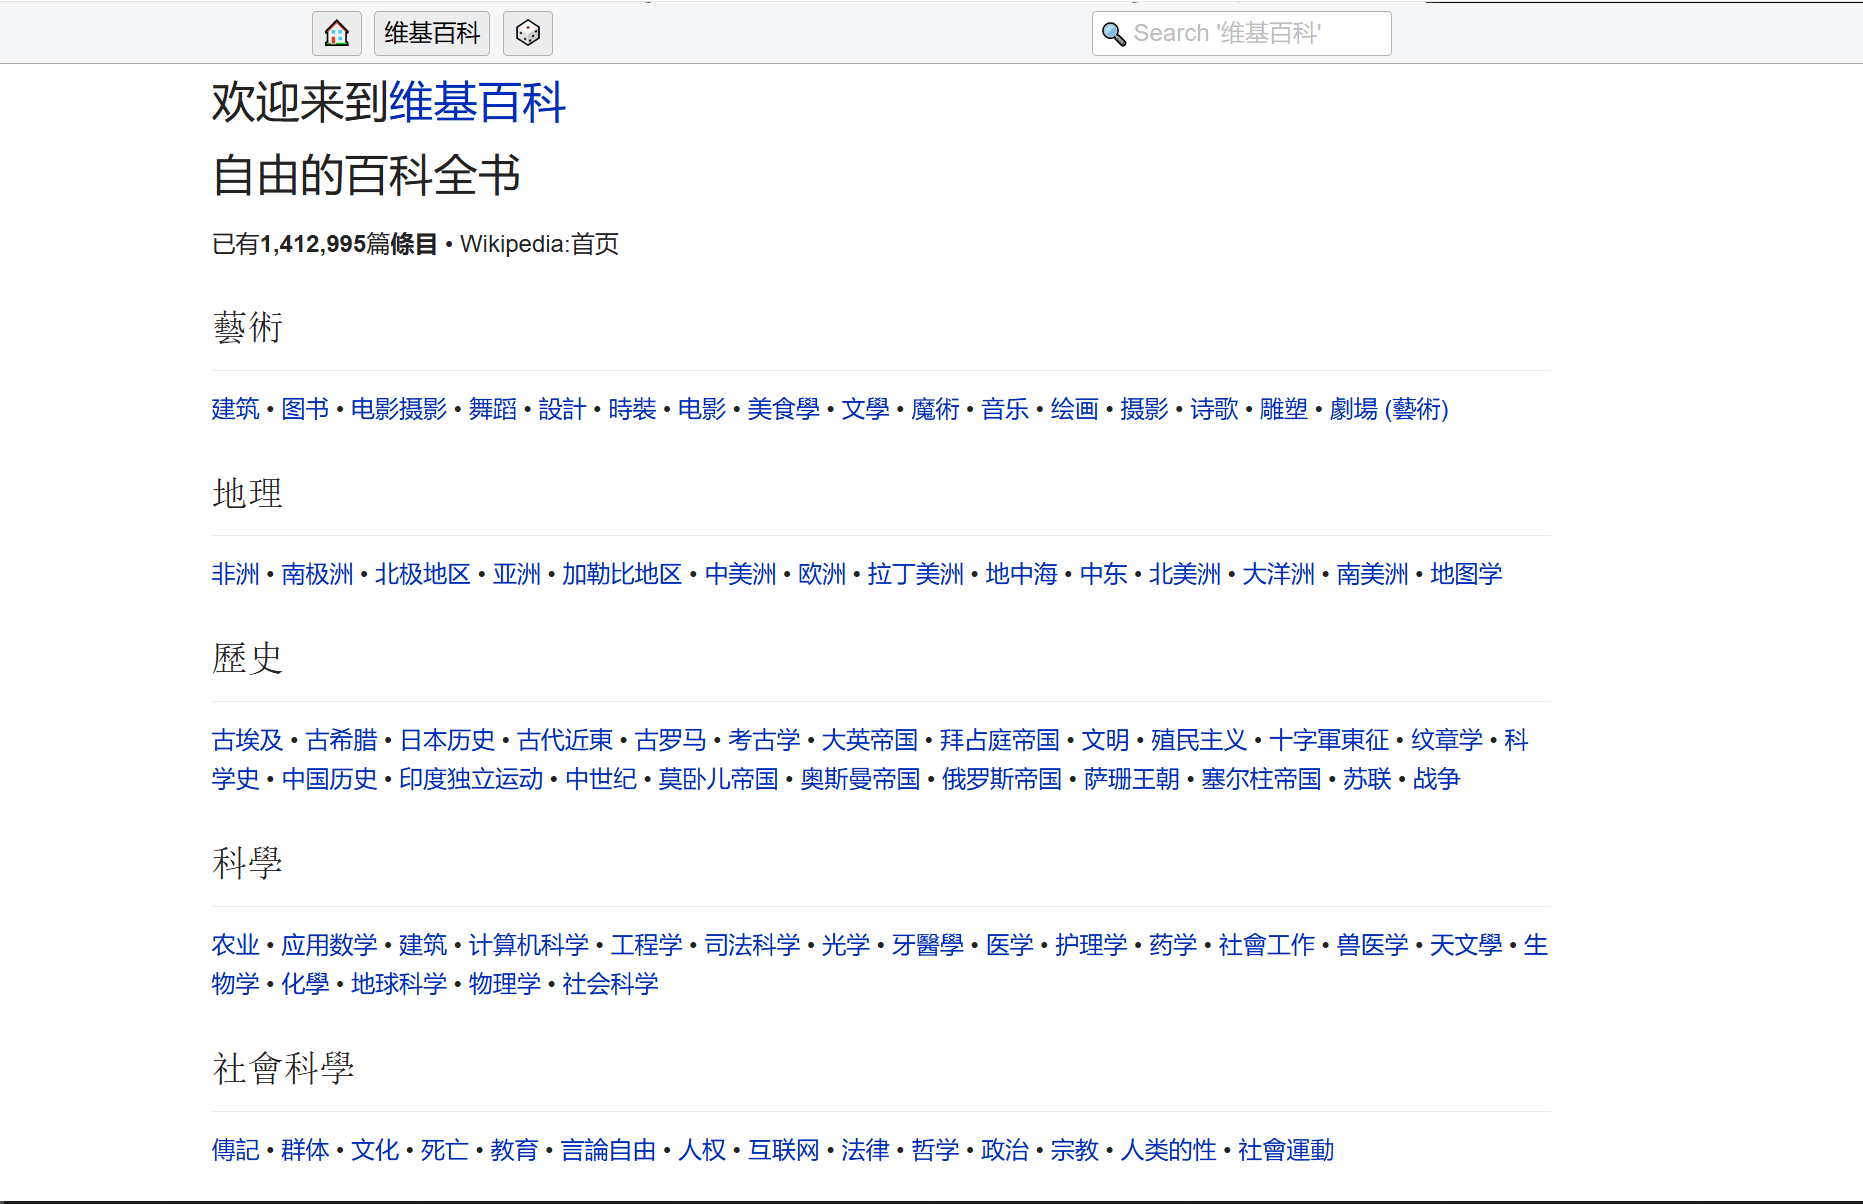
Task: Open the 考古学 link
Action: 764,740
